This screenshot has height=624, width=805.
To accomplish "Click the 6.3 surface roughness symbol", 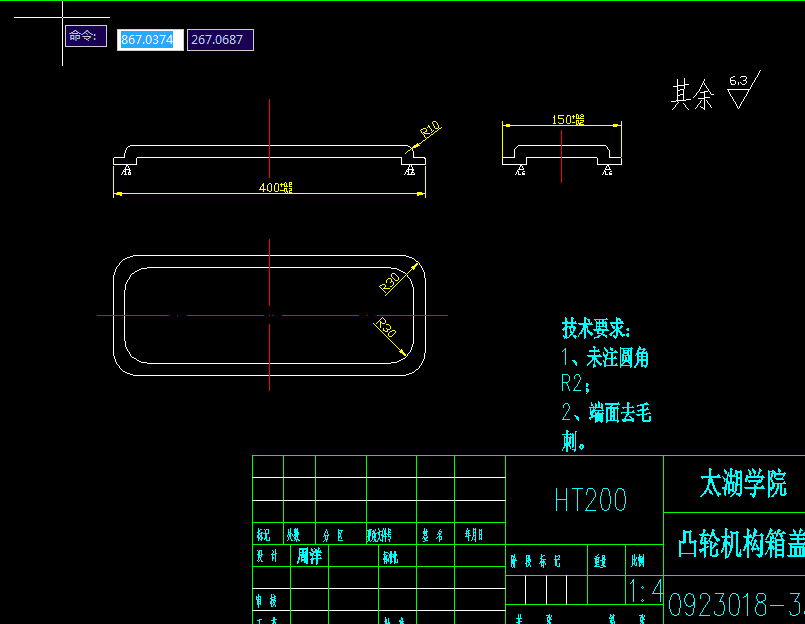I will (x=743, y=89).
